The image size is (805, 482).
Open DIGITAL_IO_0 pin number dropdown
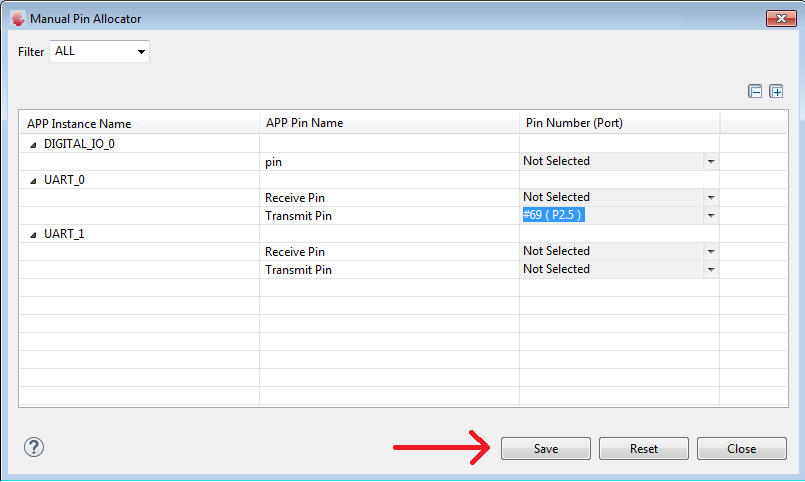tap(711, 162)
